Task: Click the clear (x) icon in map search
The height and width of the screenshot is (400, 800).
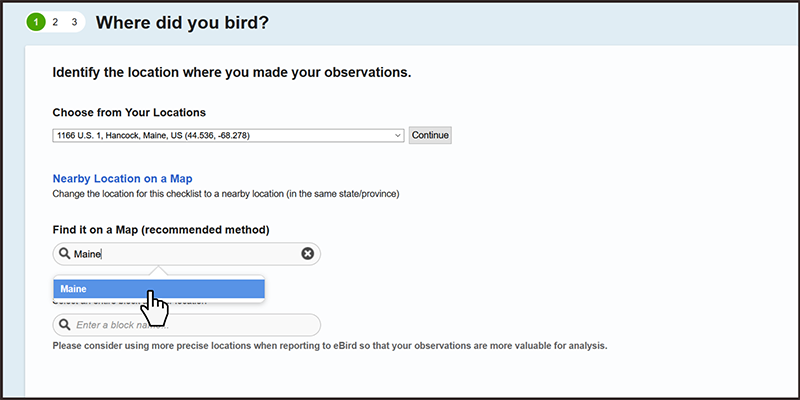Action: click(308, 254)
